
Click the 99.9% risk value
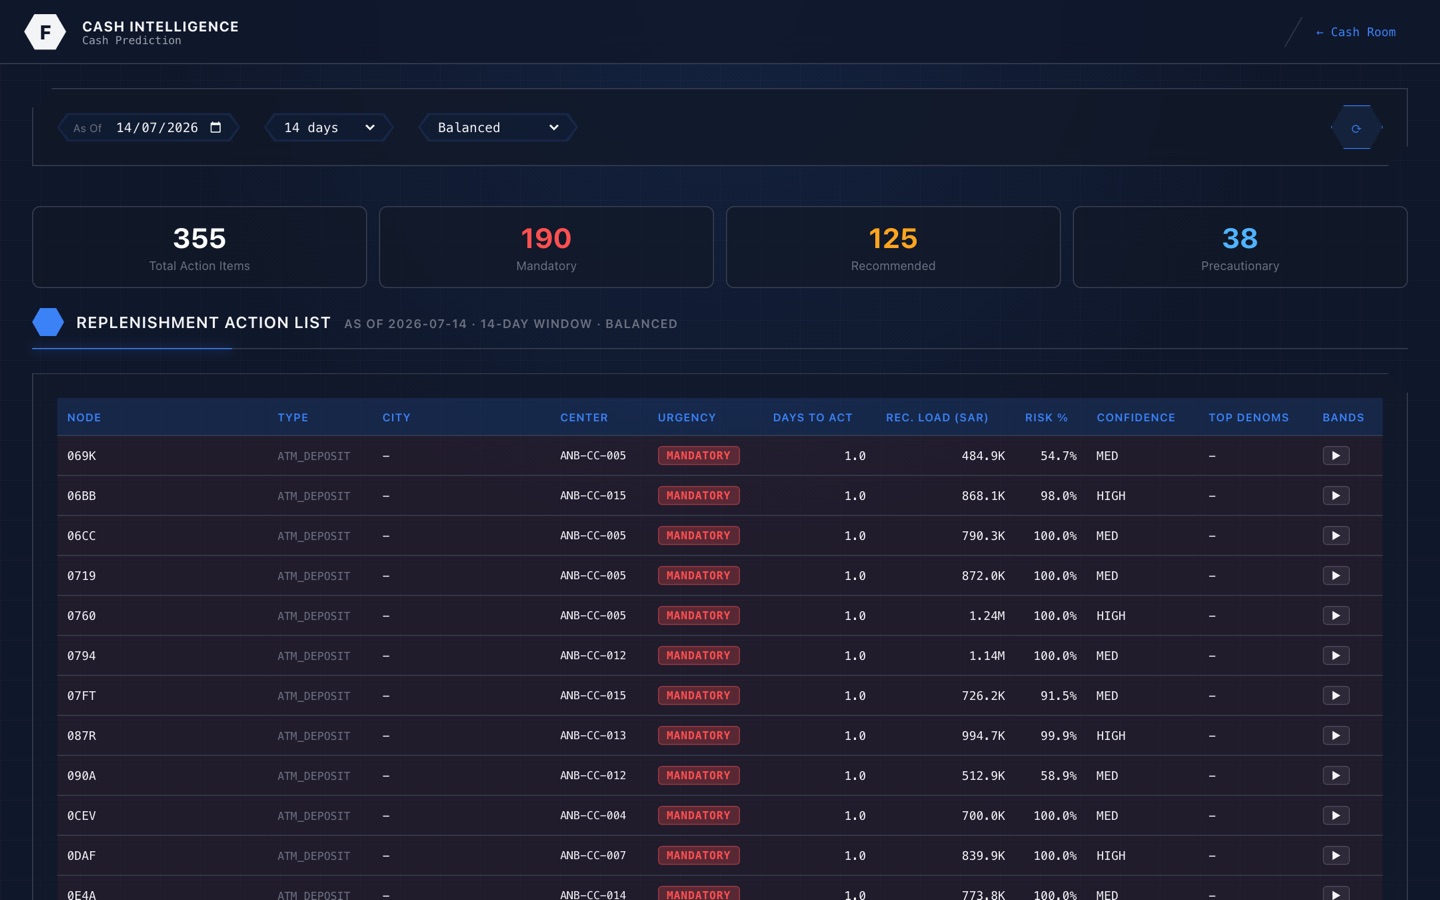point(1058,736)
